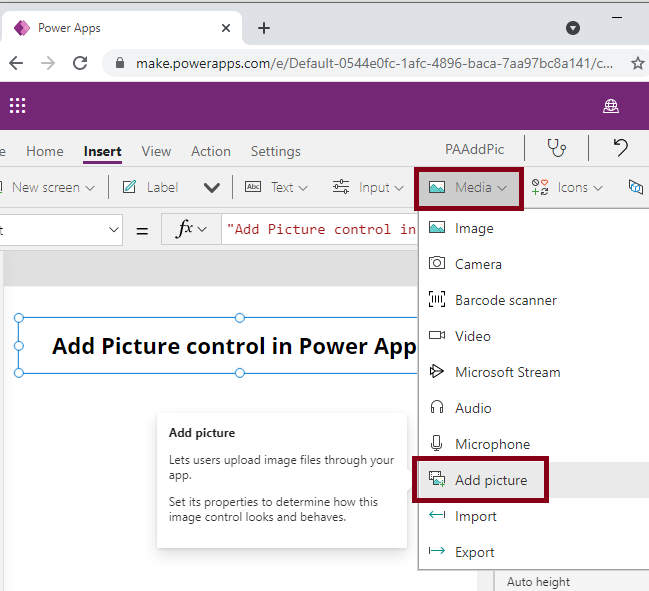Click the Text box Abc icon
This screenshot has width=649, height=591.
click(253, 187)
